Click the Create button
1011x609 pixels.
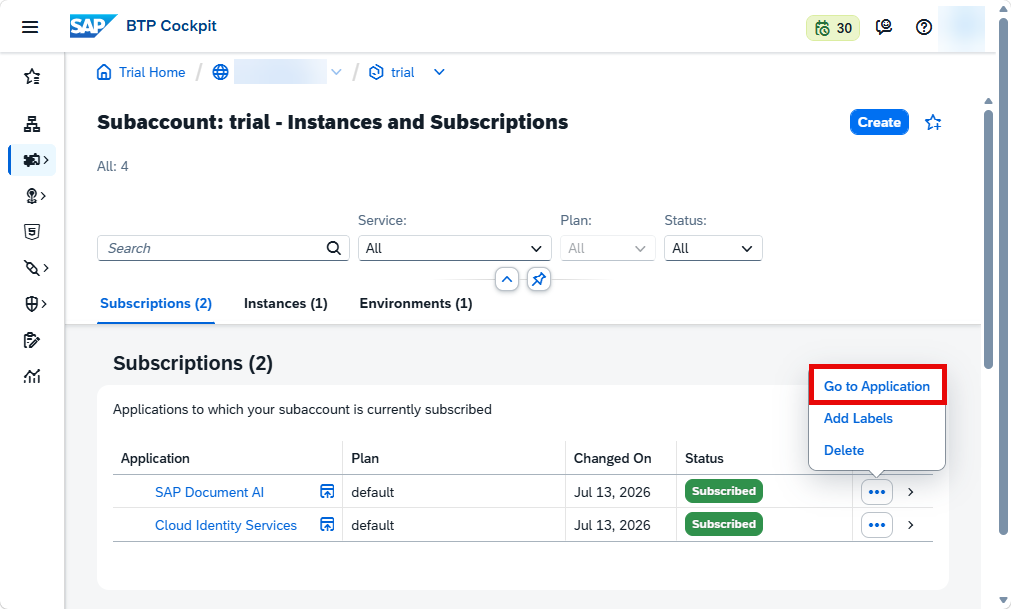(x=879, y=122)
